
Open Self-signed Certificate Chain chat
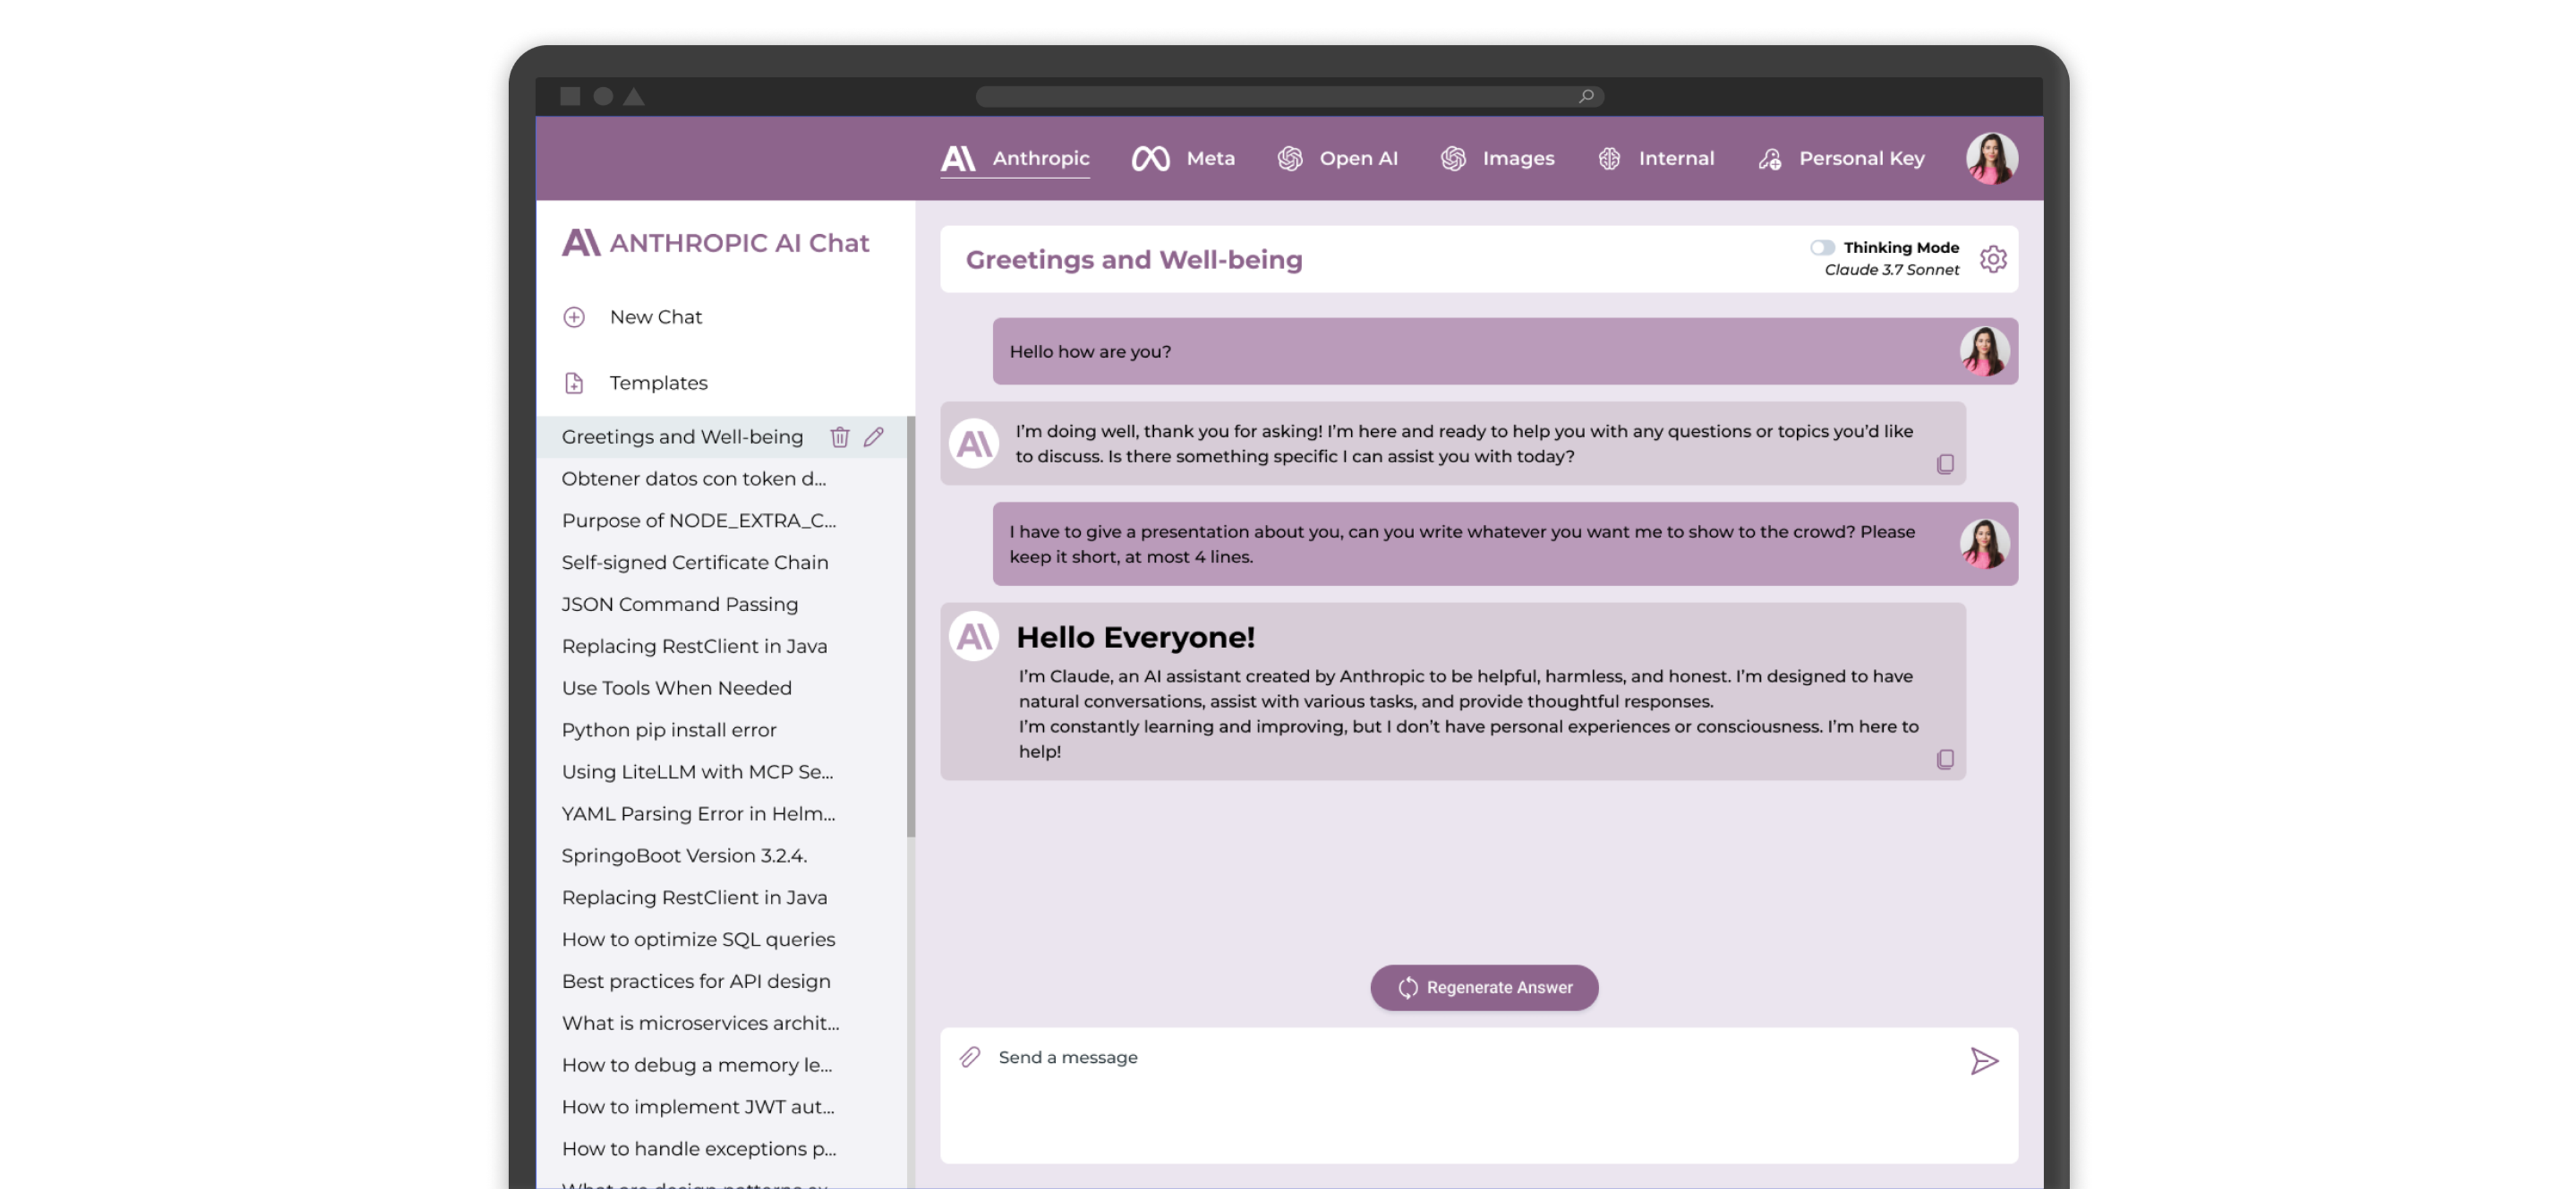tap(695, 562)
